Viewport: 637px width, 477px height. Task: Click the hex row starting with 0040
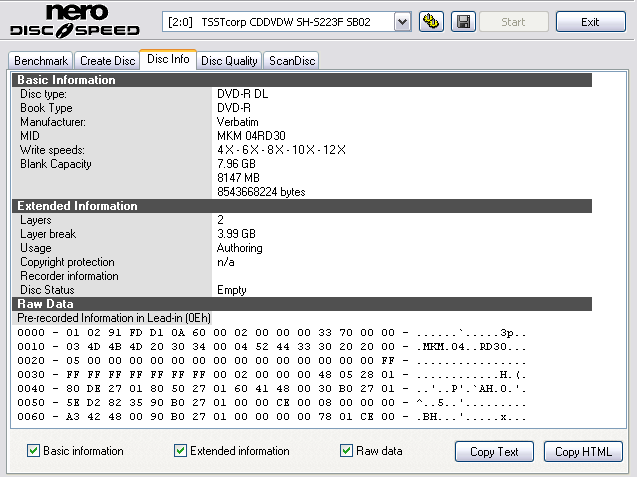click(271, 389)
